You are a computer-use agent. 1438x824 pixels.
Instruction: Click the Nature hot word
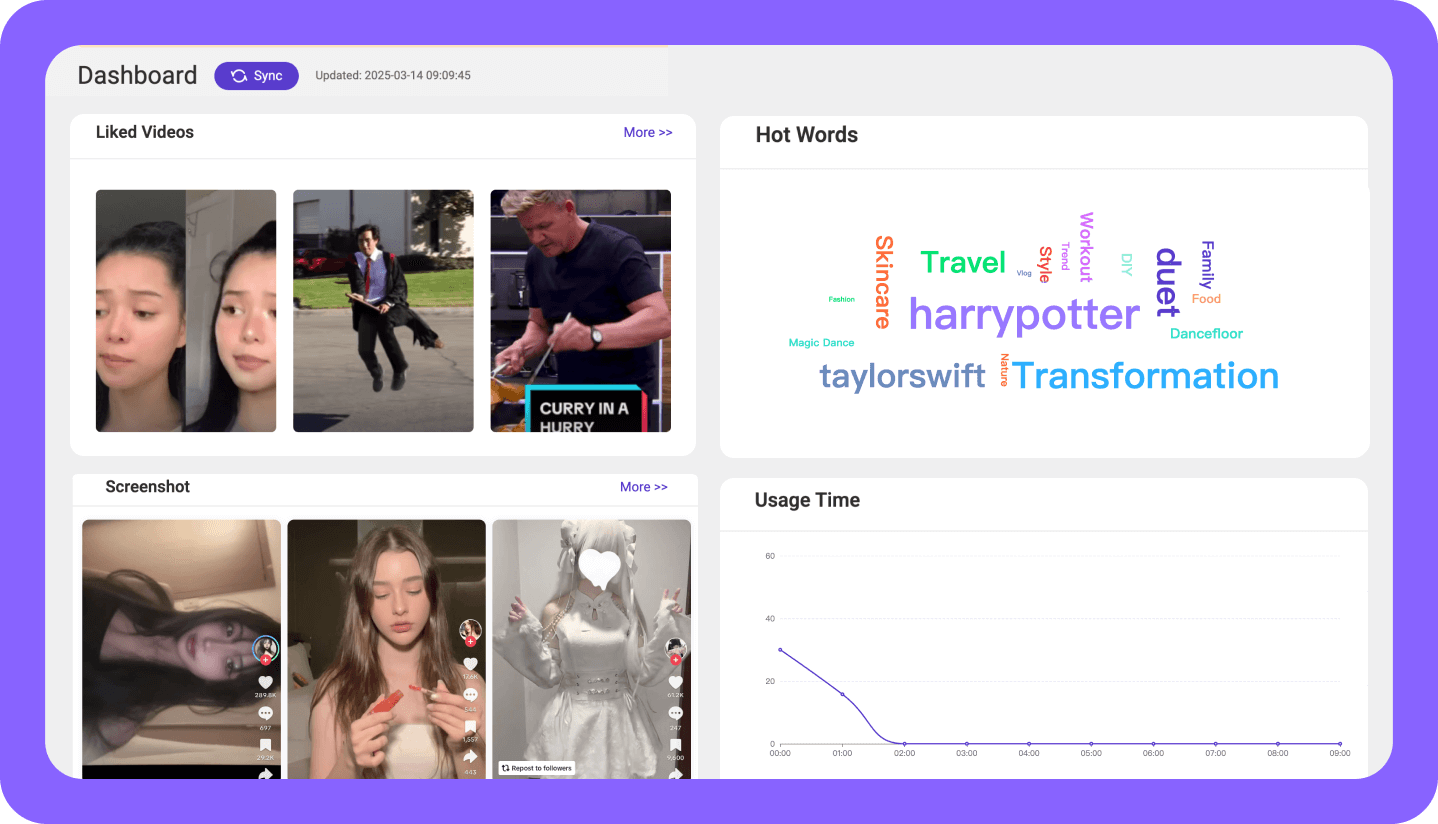tap(1004, 370)
